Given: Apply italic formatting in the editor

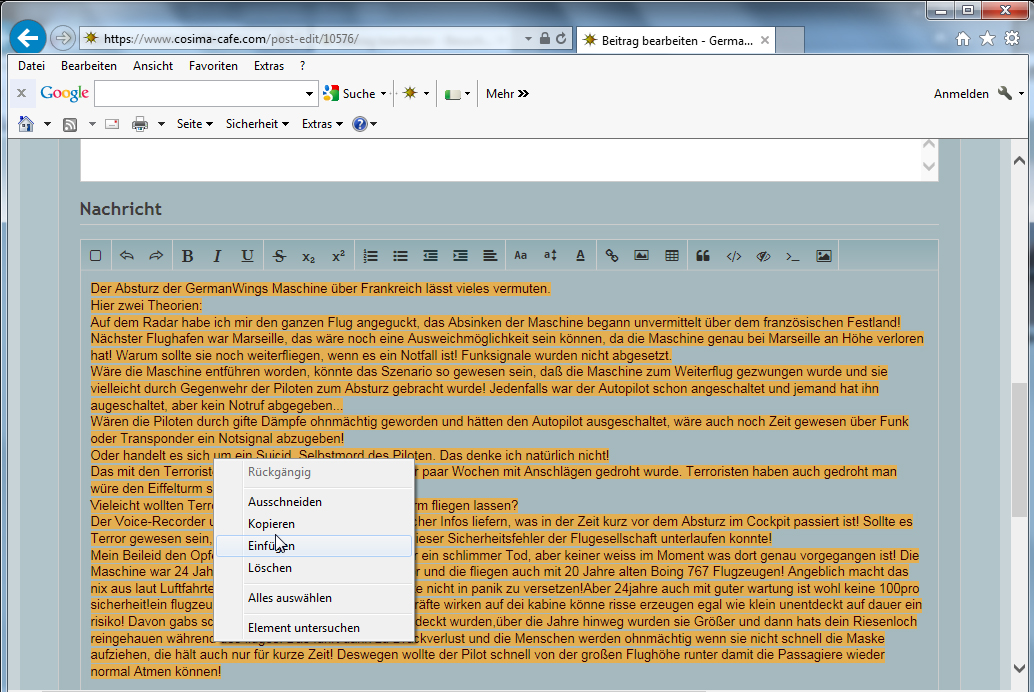Looking at the screenshot, I should (x=217, y=256).
